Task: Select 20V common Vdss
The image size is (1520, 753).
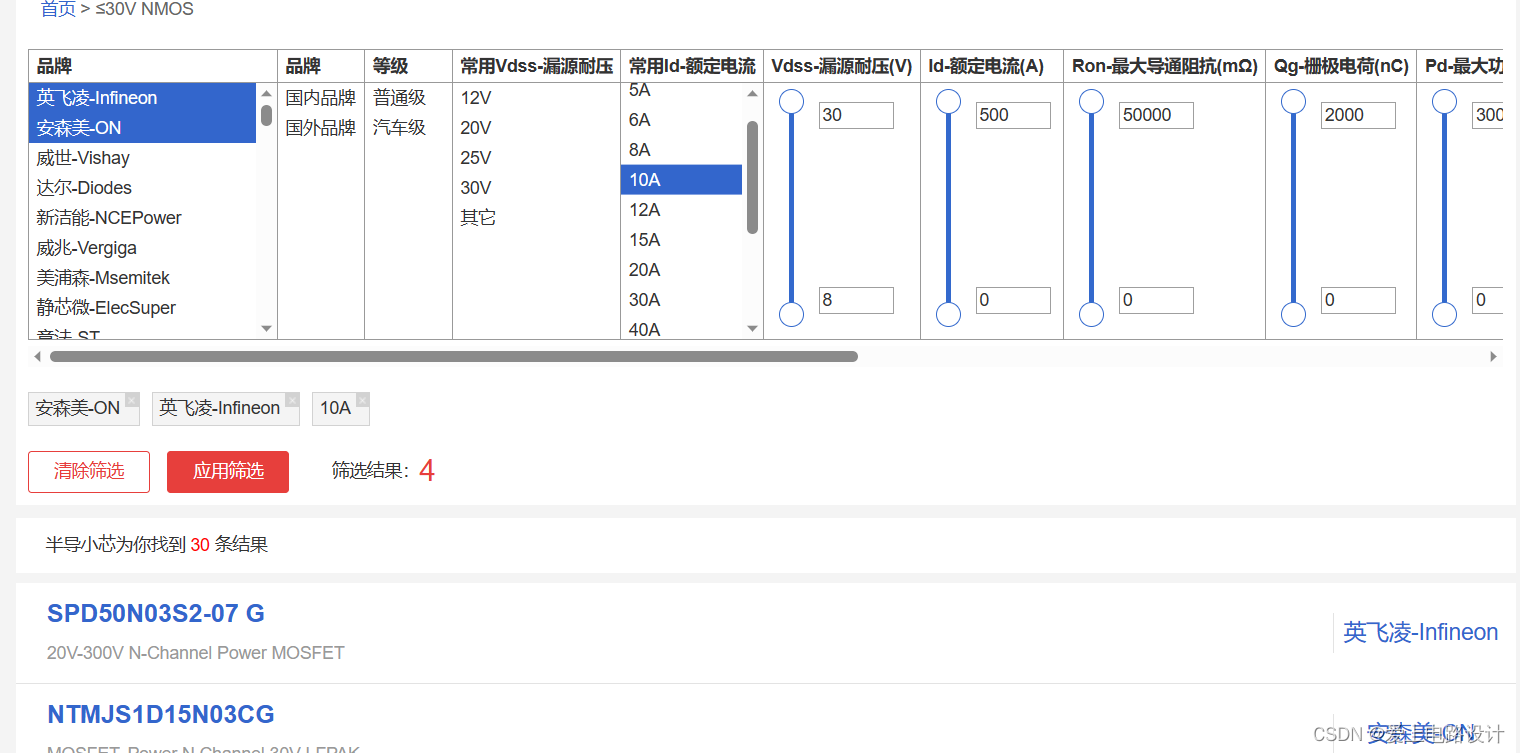Action: [x=536, y=128]
